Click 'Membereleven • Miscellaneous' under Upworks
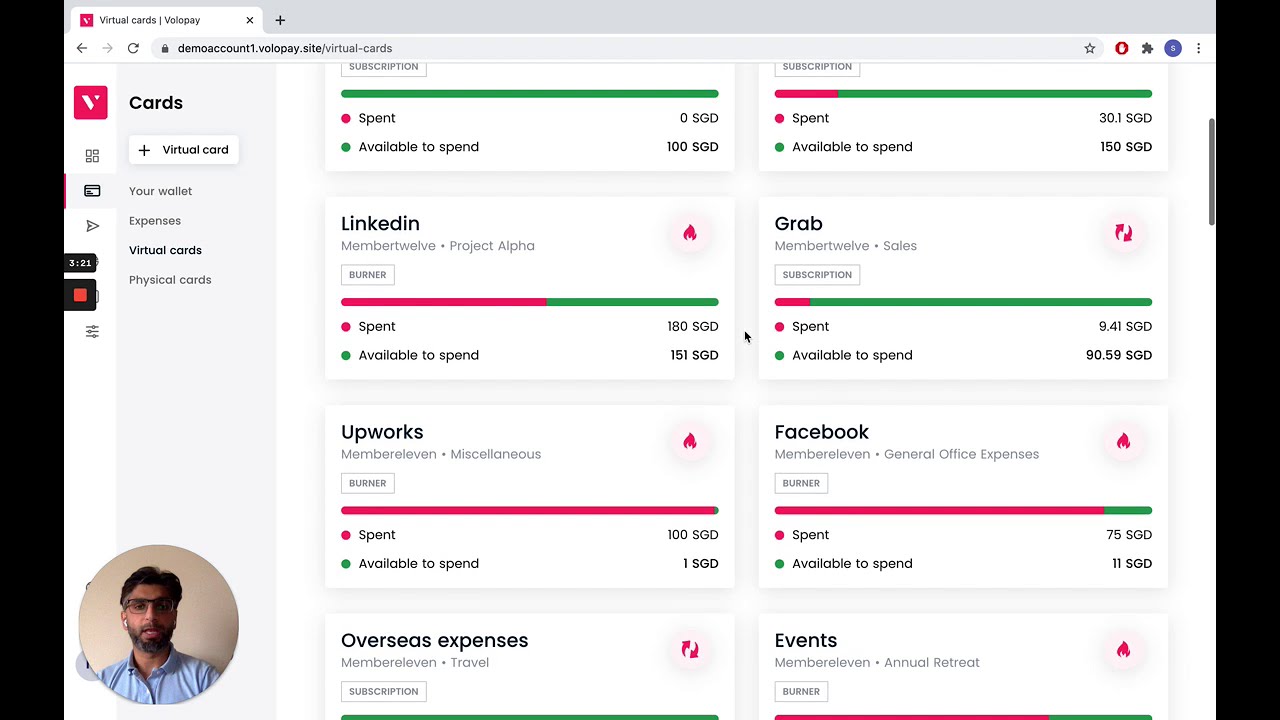This screenshot has height=720, width=1280. [441, 454]
